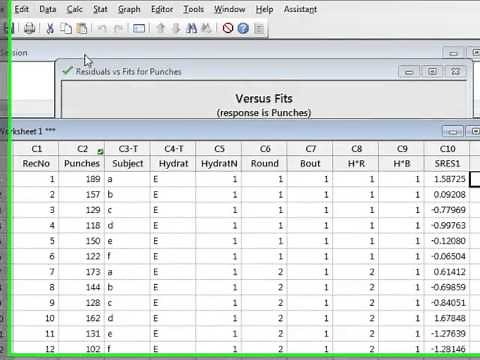This screenshot has width=480, height=360.
Task: Select the C7 column header
Action: point(310,149)
